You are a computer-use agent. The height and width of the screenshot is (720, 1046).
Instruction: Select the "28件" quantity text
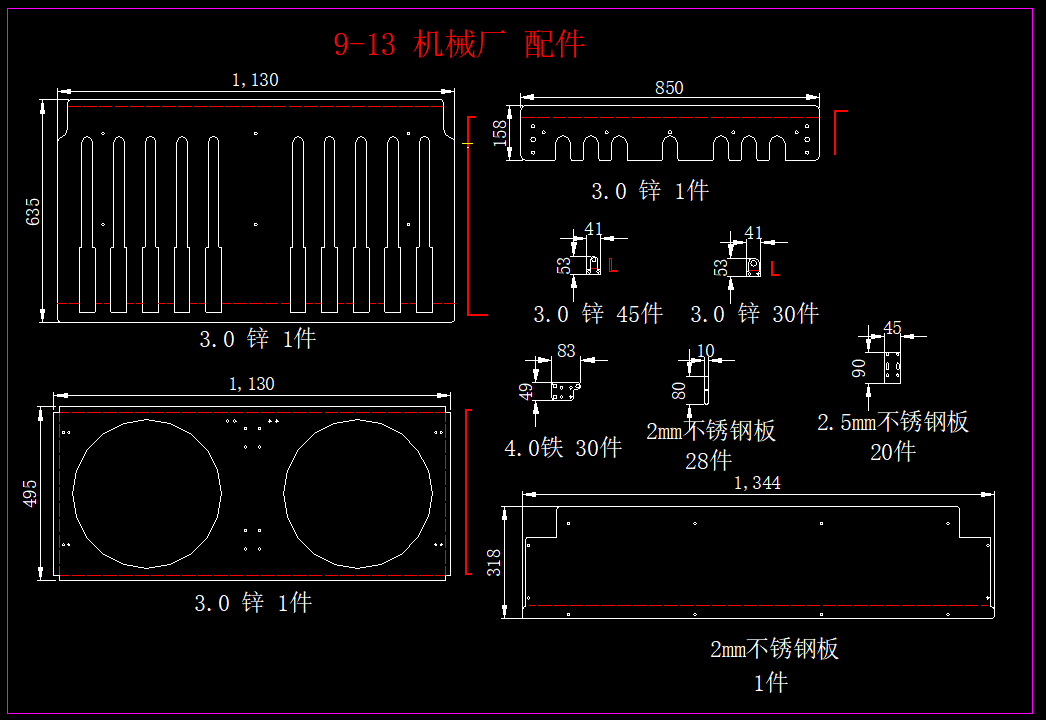(x=708, y=461)
